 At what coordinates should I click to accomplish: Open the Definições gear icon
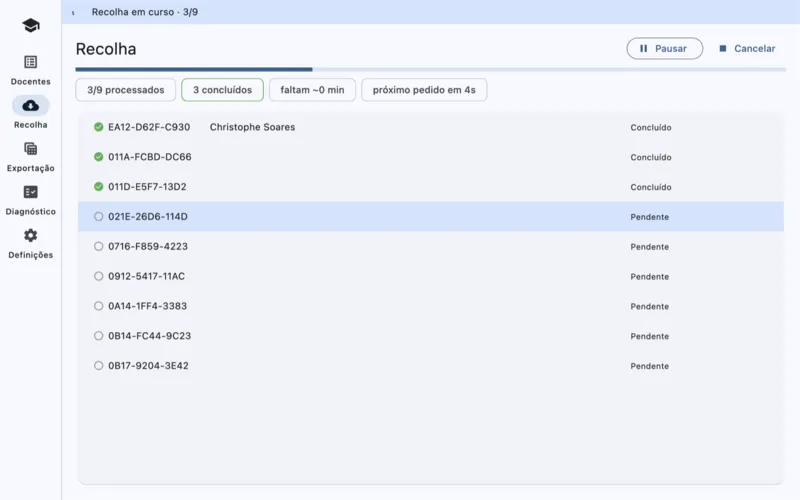click(x=31, y=235)
